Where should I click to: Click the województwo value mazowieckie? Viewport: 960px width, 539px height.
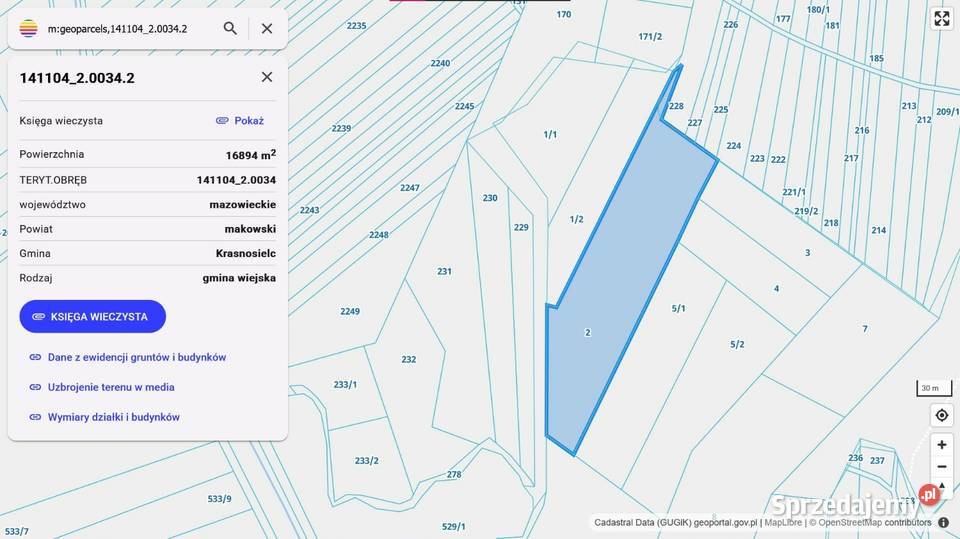[x=242, y=204]
